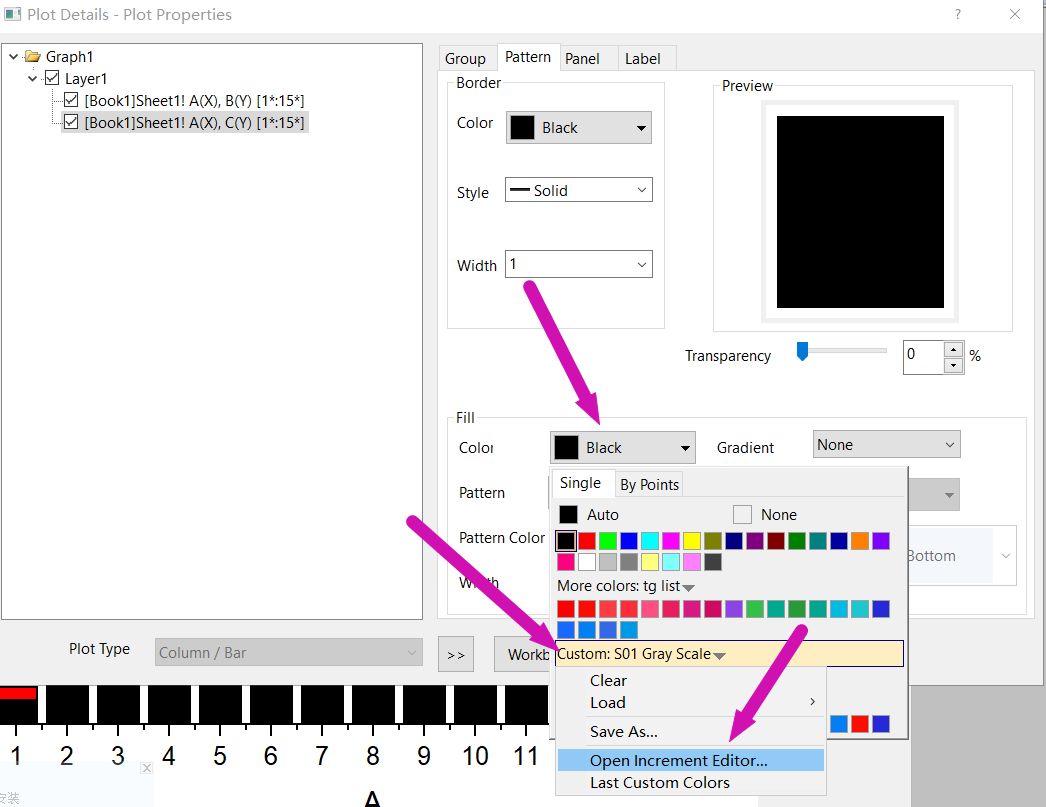Image resolution: width=1046 pixels, height=807 pixels.
Task: Expand the Border Style Solid dropdown
Action: 578,190
